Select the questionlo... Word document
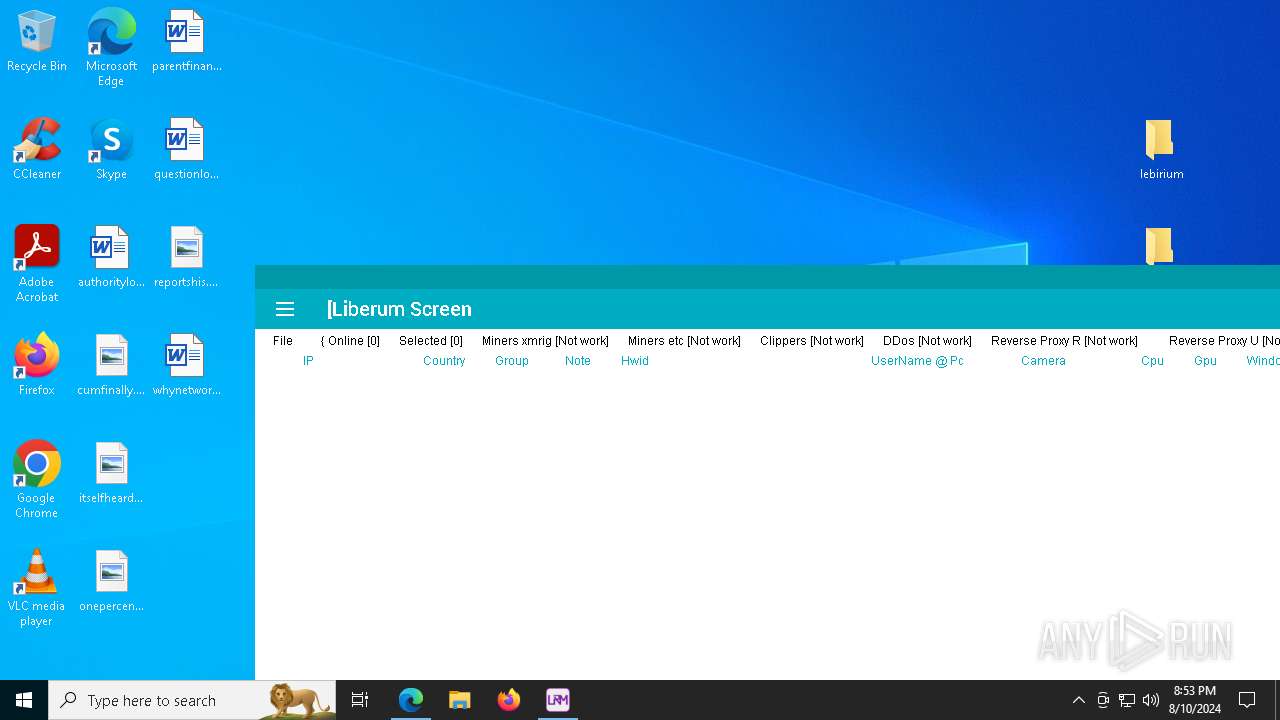The width and height of the screenshot is (1280, 720). point(186,150)
